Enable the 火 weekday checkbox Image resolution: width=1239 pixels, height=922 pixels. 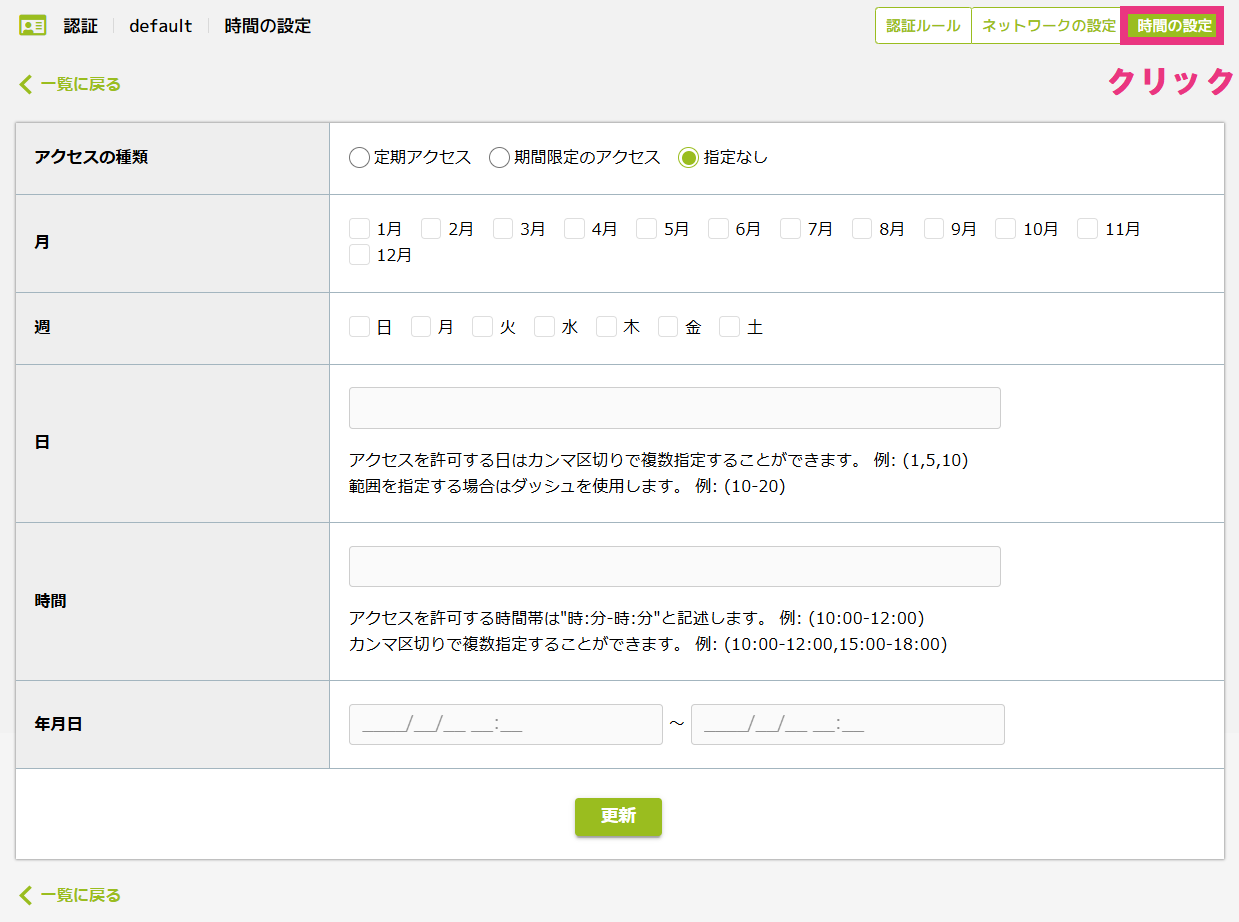(483, 327)
